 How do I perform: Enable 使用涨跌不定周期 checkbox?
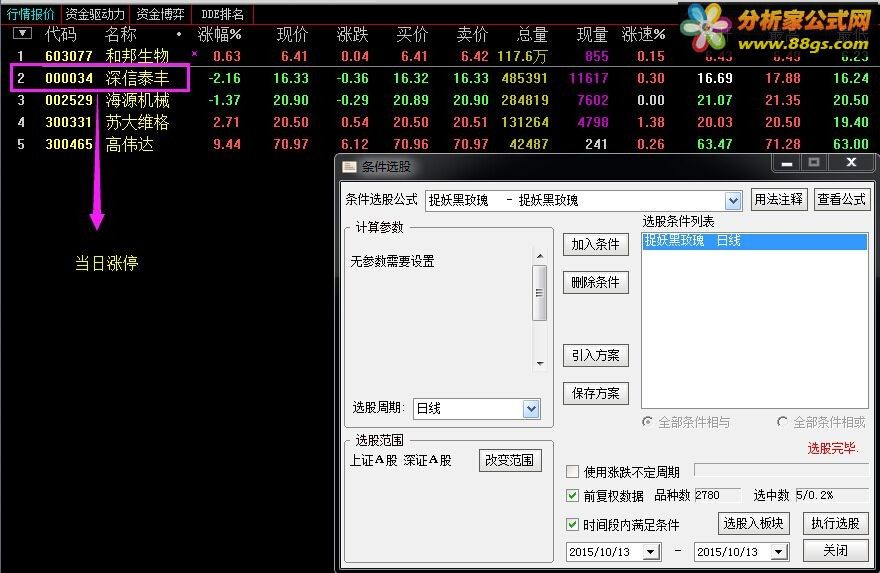572,472
